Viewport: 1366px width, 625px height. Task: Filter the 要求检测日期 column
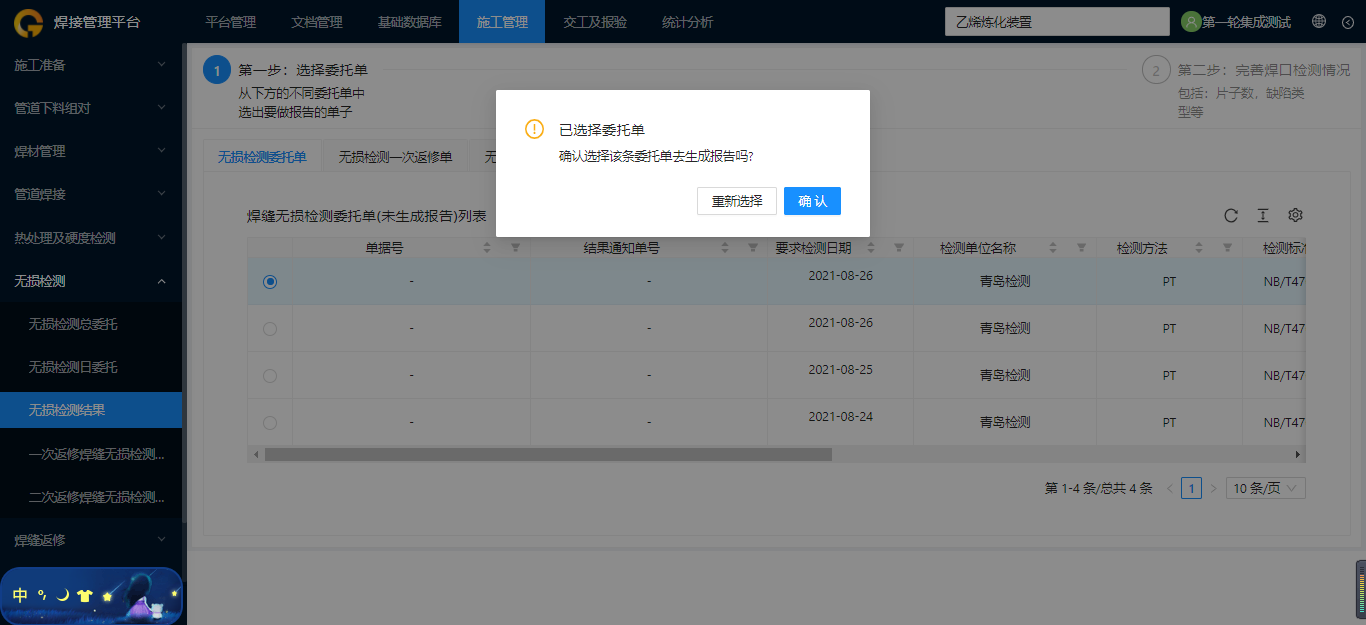coord(899,247)
